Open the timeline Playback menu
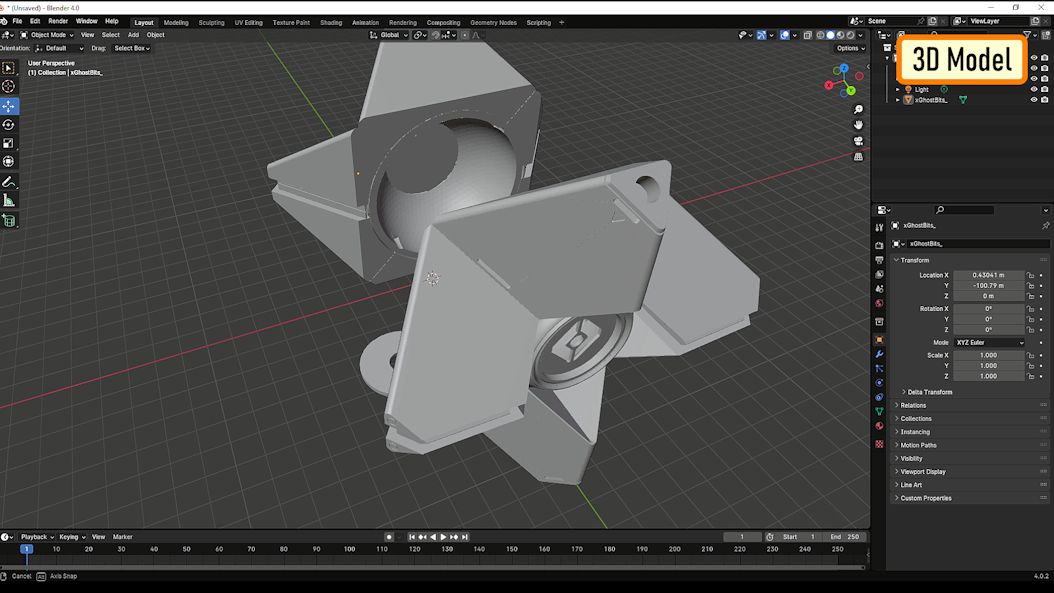1054x593 pixels. pyautogui.click(x=35, y=537)
